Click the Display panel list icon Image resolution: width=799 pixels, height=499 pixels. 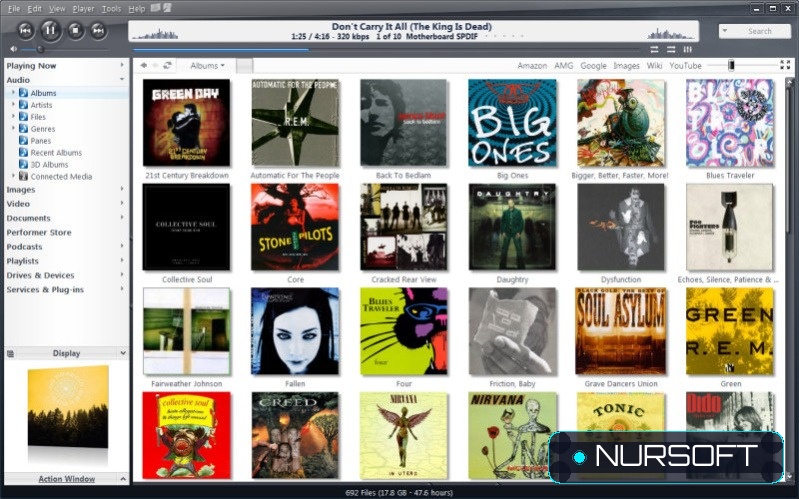coord(10,353)
